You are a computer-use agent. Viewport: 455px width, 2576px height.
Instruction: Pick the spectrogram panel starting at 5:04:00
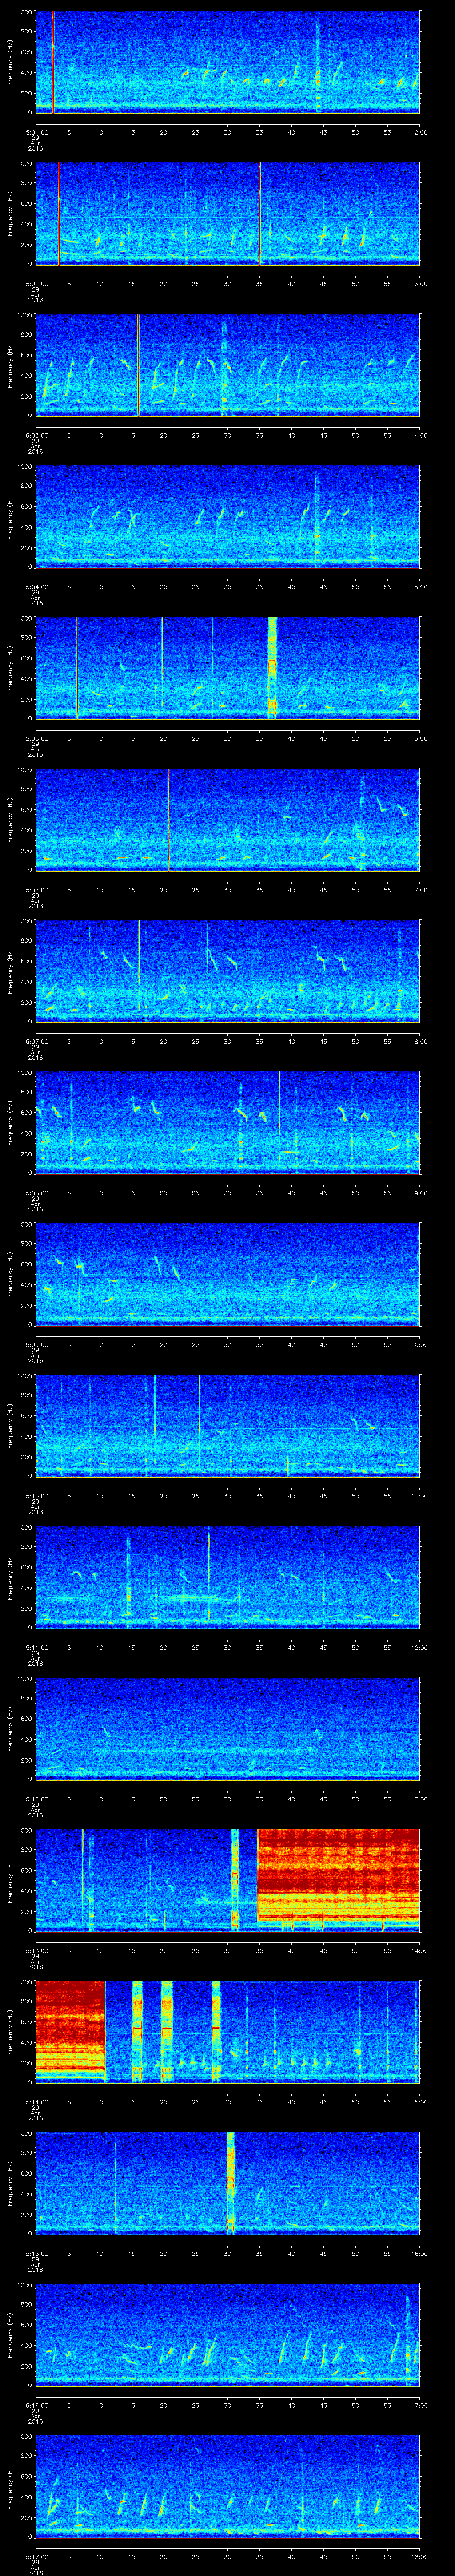[228, 517]
